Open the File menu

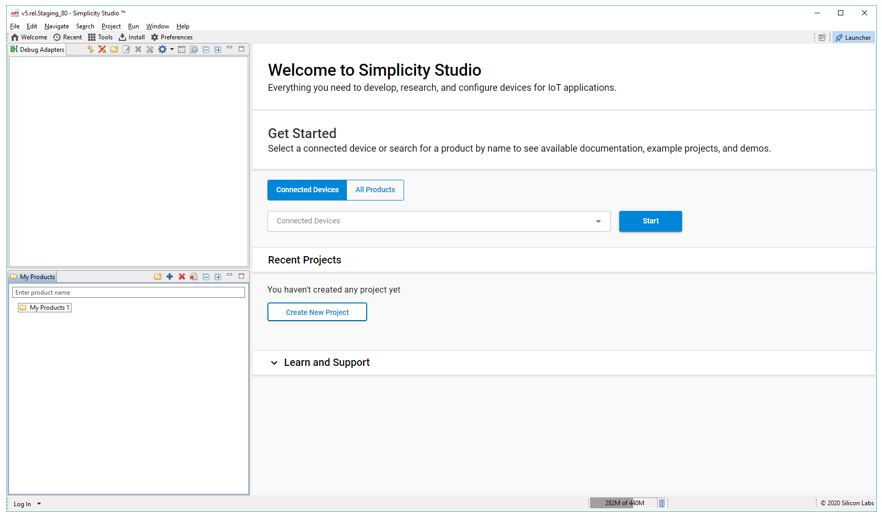coord(15,26)
